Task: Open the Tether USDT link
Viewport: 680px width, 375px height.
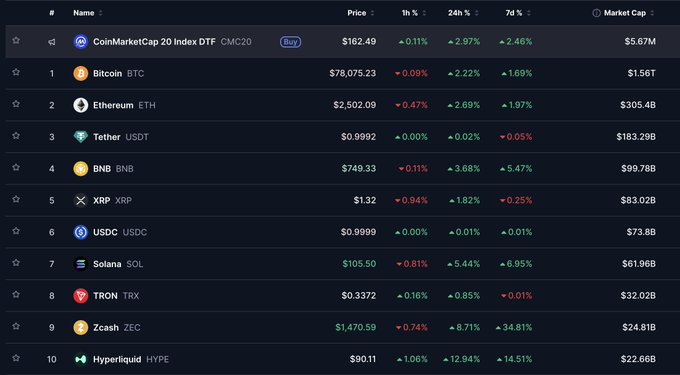Action: (121, 137)
